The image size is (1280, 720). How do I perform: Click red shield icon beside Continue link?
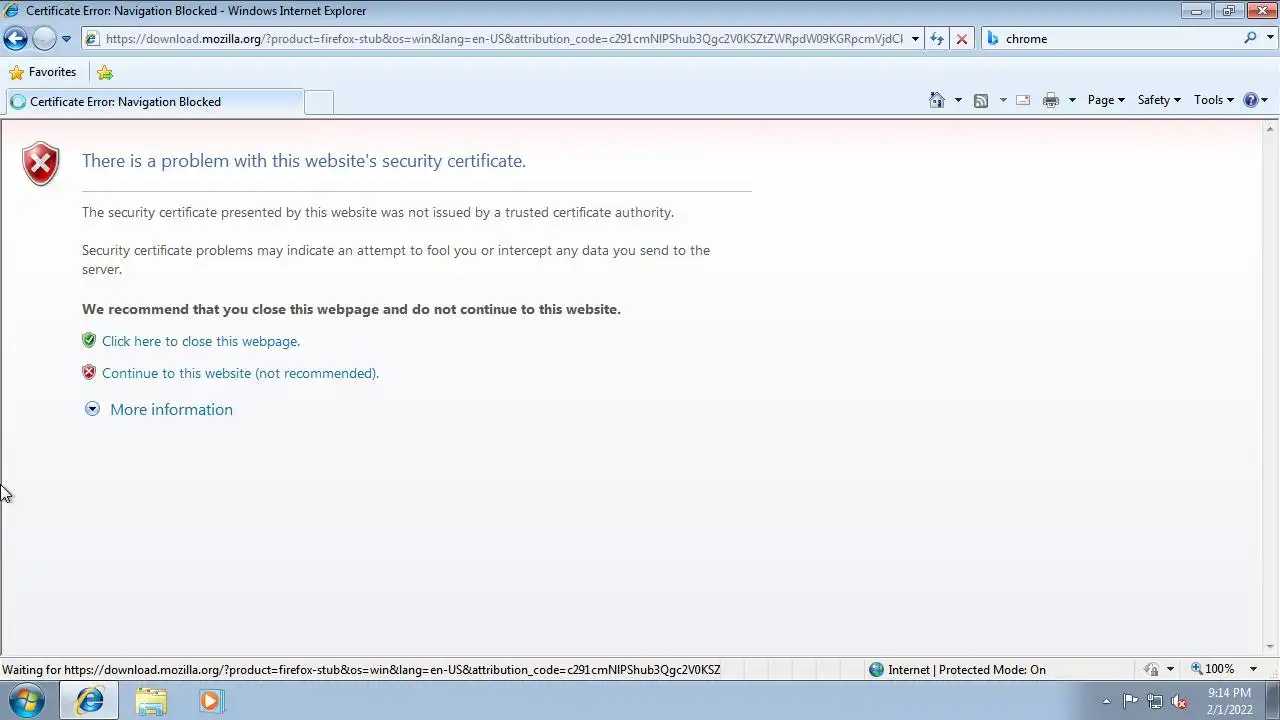coord(89,372)
